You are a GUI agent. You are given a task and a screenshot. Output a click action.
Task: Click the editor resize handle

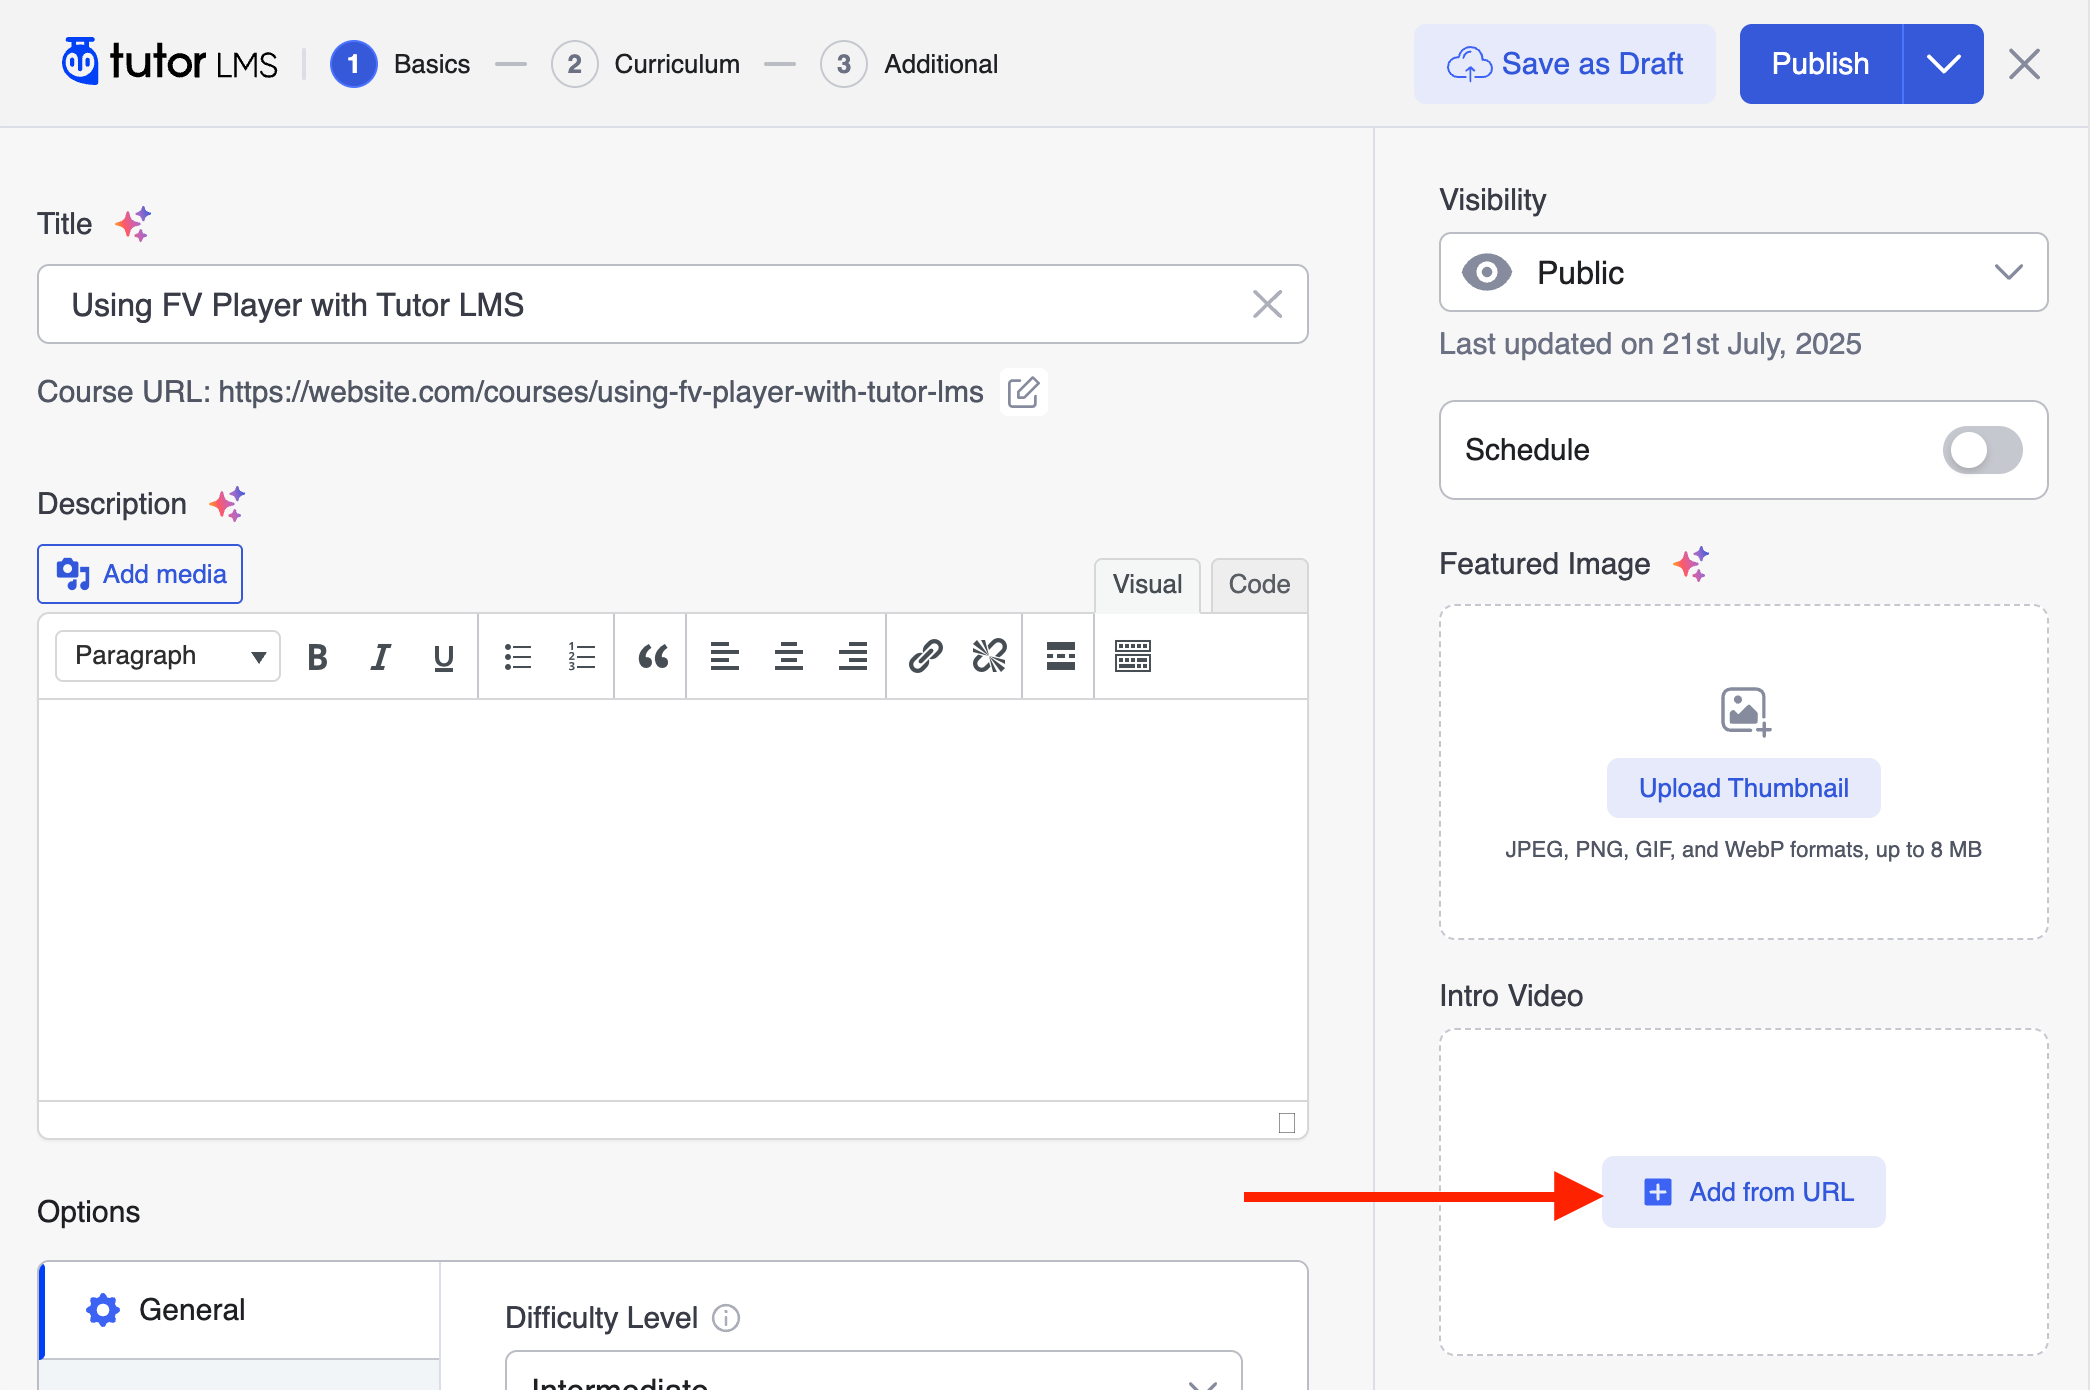click(x=1287, y=1123)
